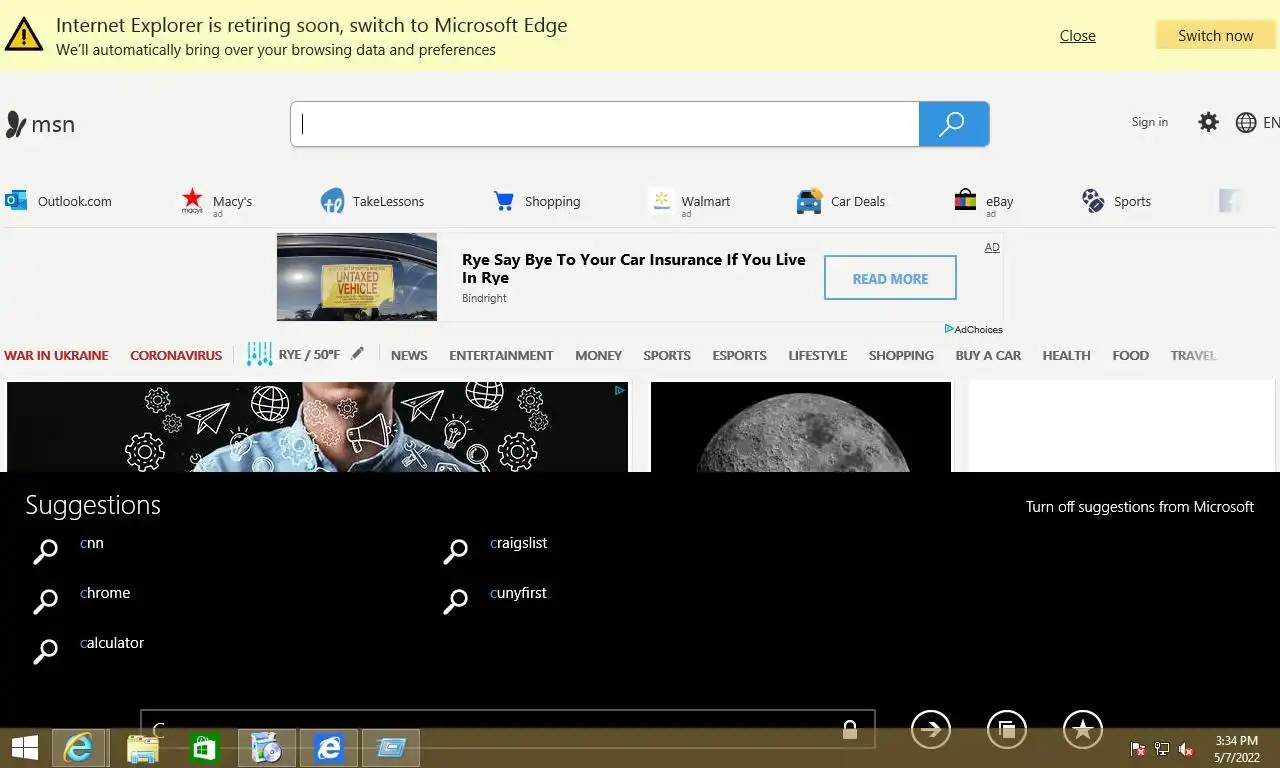The width and height of the screenshot is (1280, 768).
Task: Open the LIFESTYLE tab
Action: (x=817, y=355)
